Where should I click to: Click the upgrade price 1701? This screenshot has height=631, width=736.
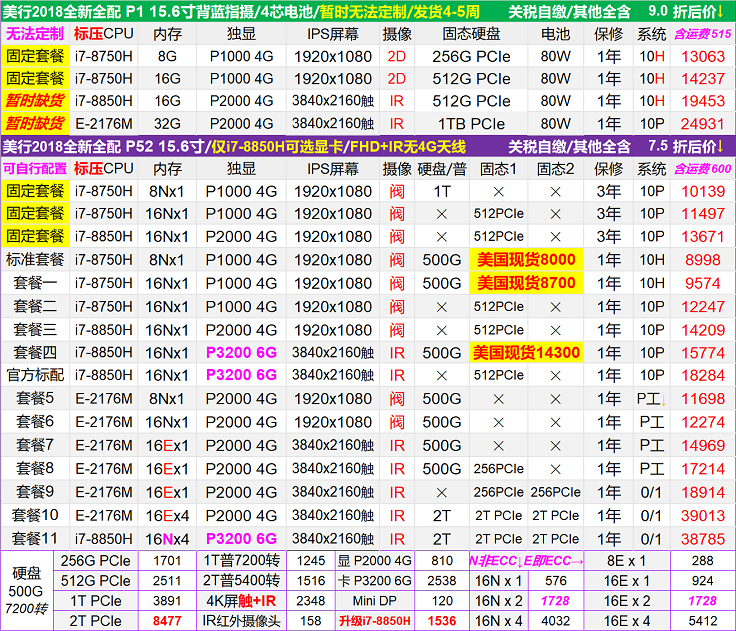(x=167, y=560)
